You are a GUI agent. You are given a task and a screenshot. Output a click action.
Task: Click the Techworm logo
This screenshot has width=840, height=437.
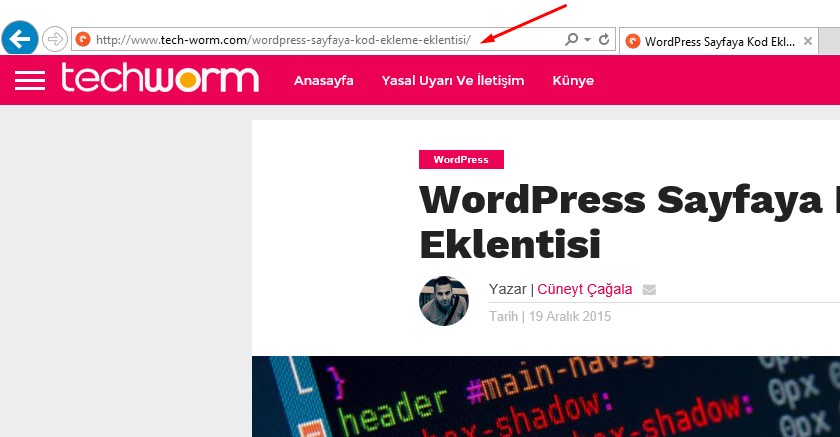(160, 79)
